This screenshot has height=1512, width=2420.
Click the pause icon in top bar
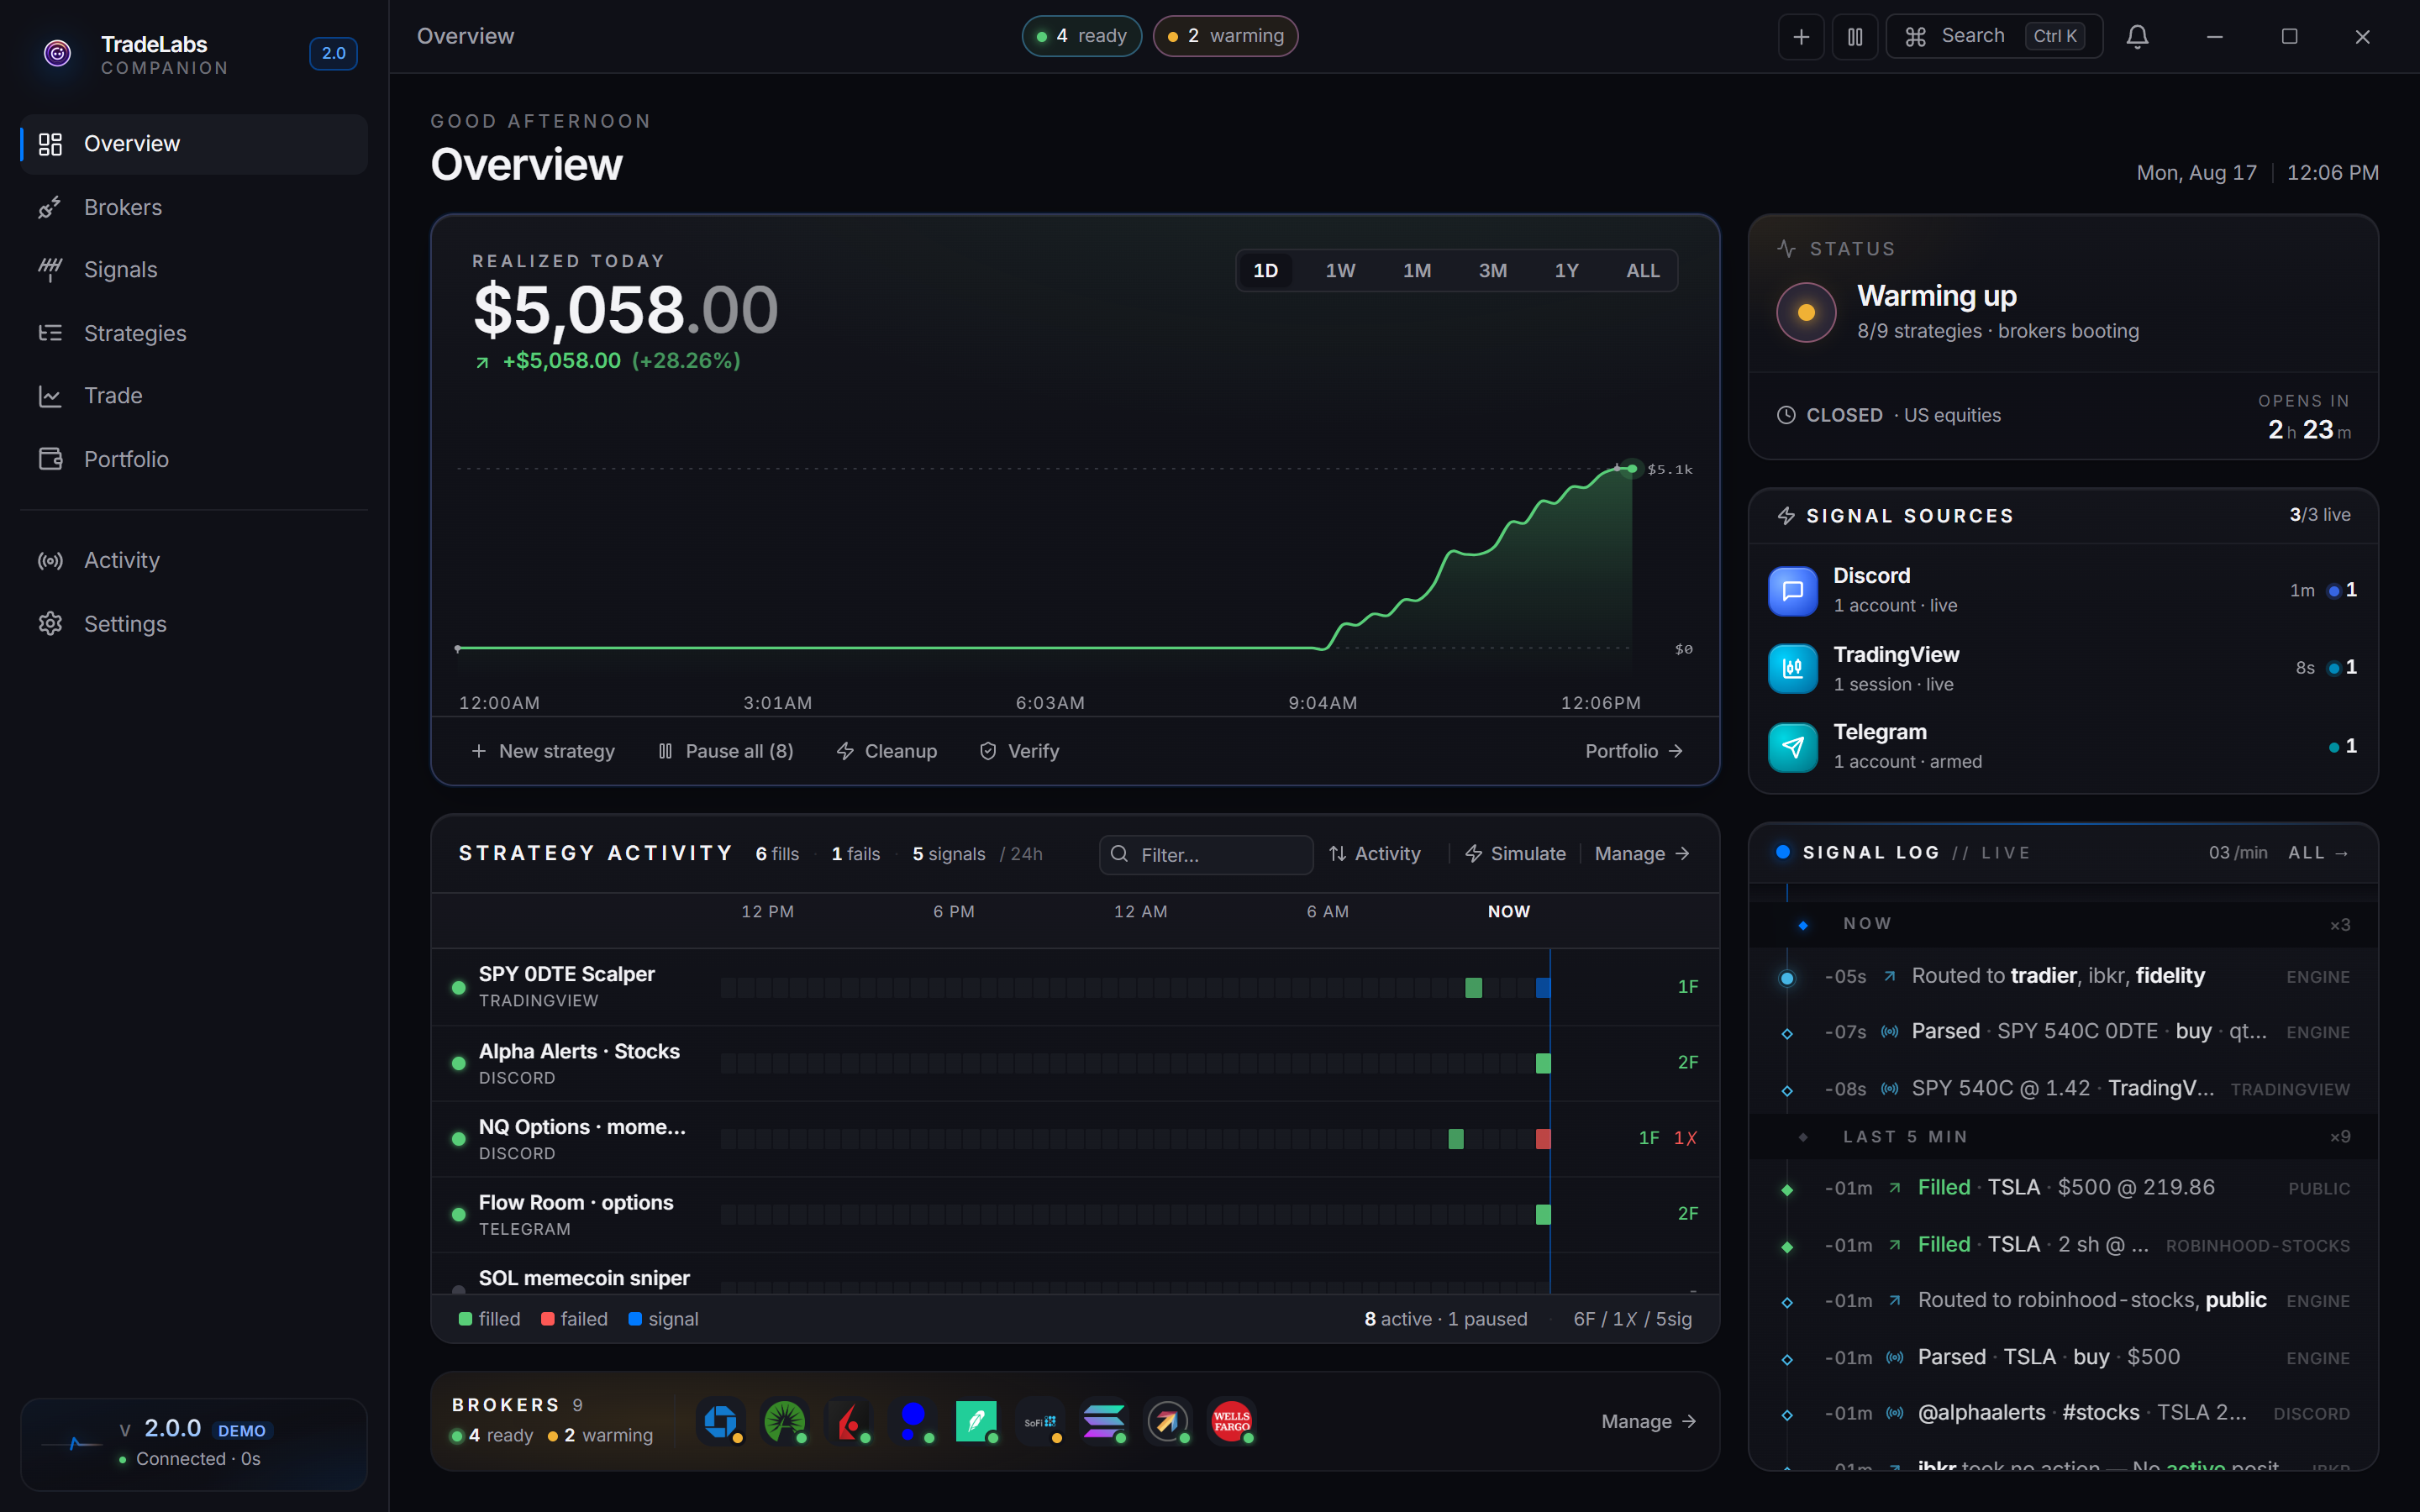tap(1855, 37)
